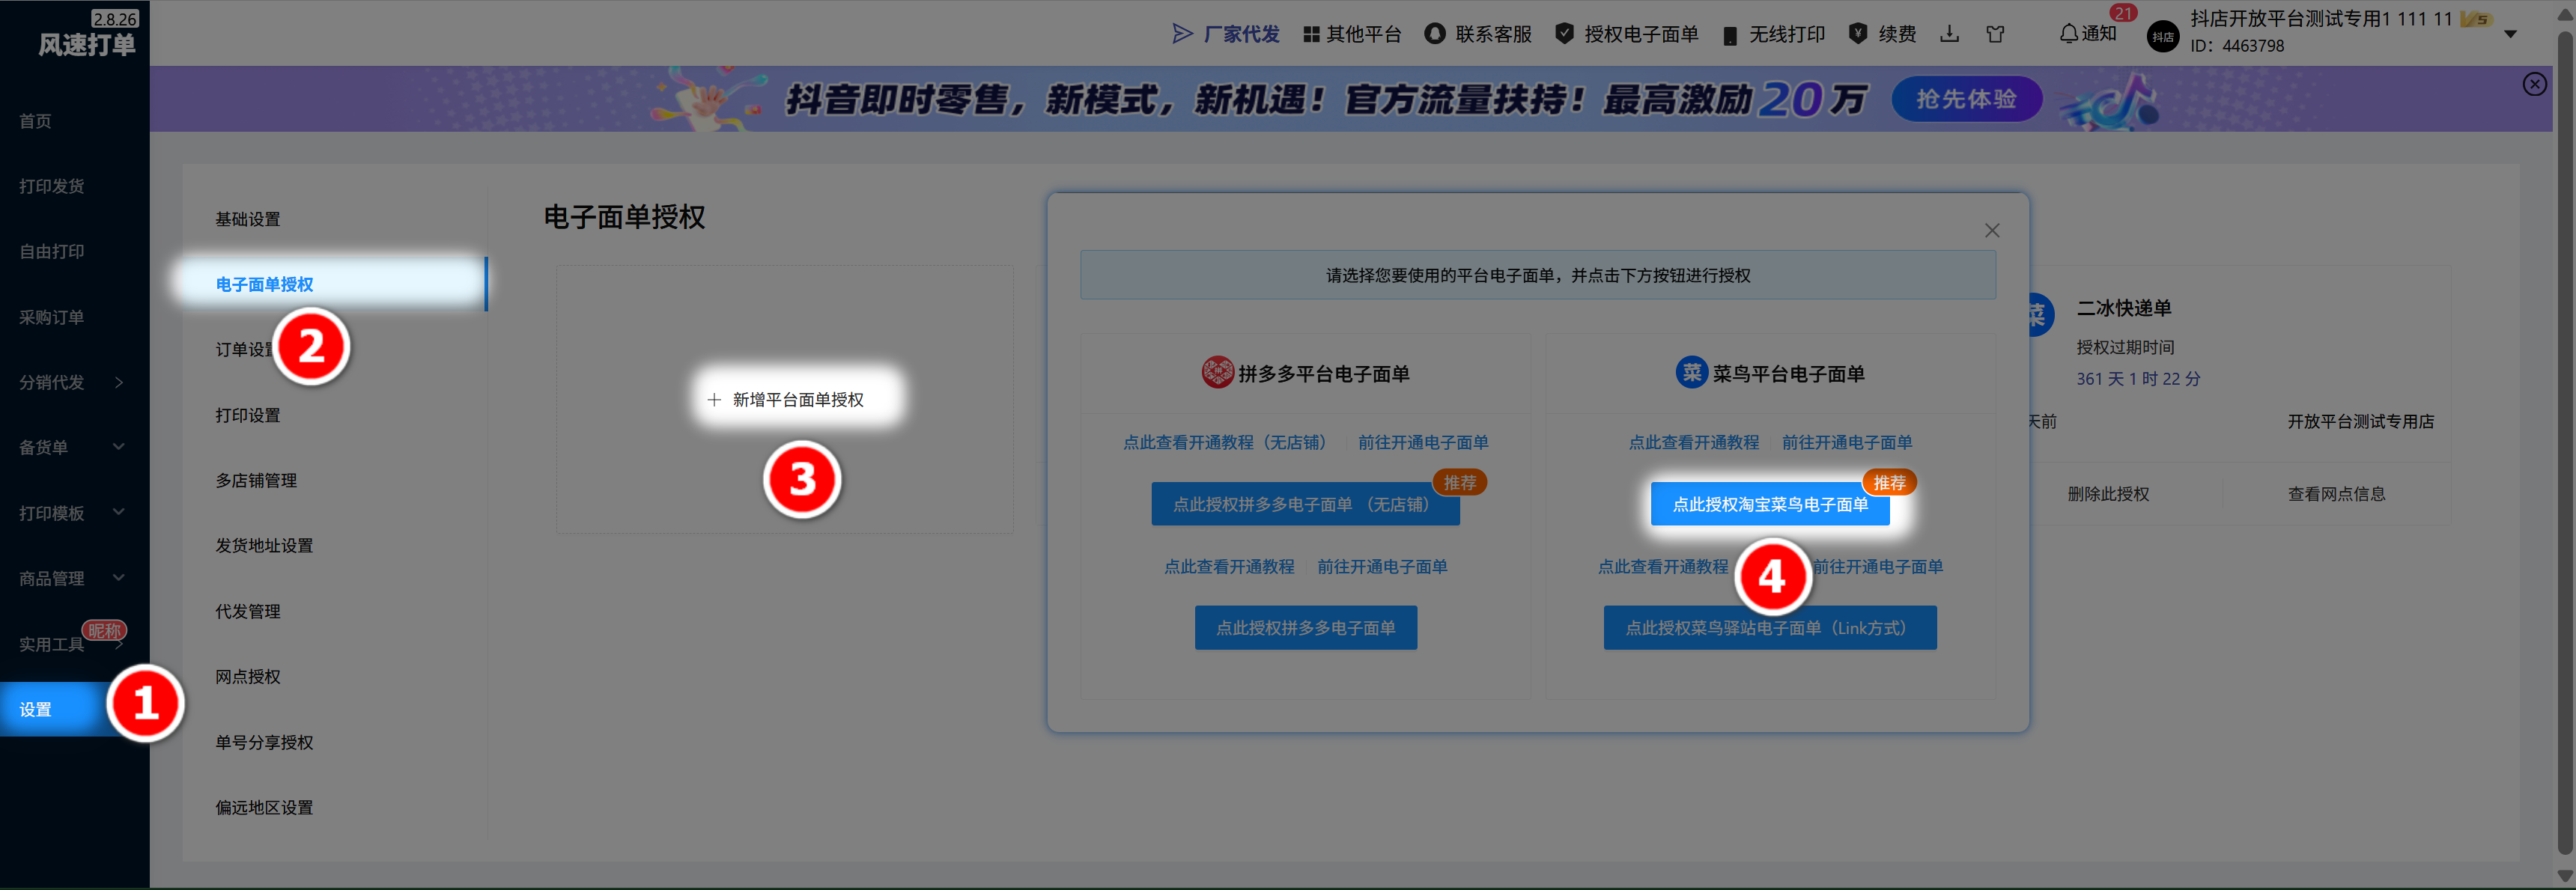Click the 联系客服 headset icon
The width and height of the screenshot is (2576, 890).
point(1434,34)
